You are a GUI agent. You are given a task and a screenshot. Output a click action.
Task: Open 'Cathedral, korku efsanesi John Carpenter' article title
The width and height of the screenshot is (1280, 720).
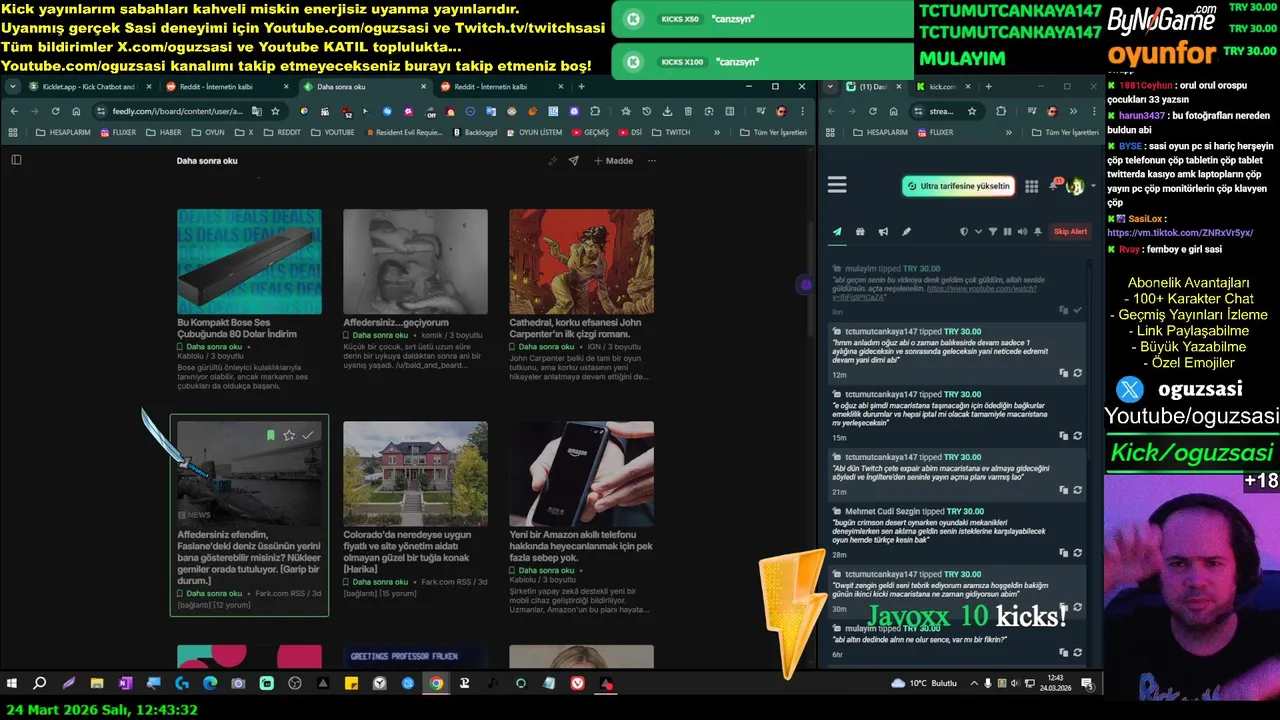click(575, 328)
